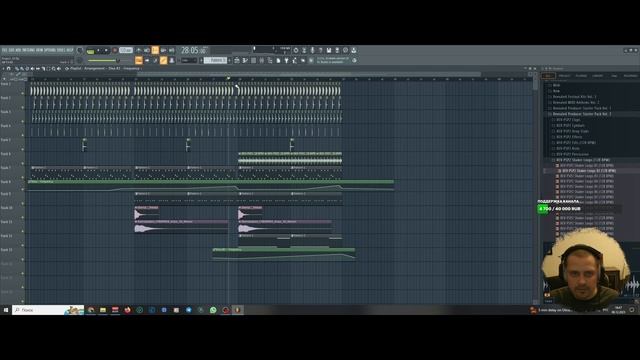Expand the RIX PSP2 Kicks folder

[x=568, y=148]
